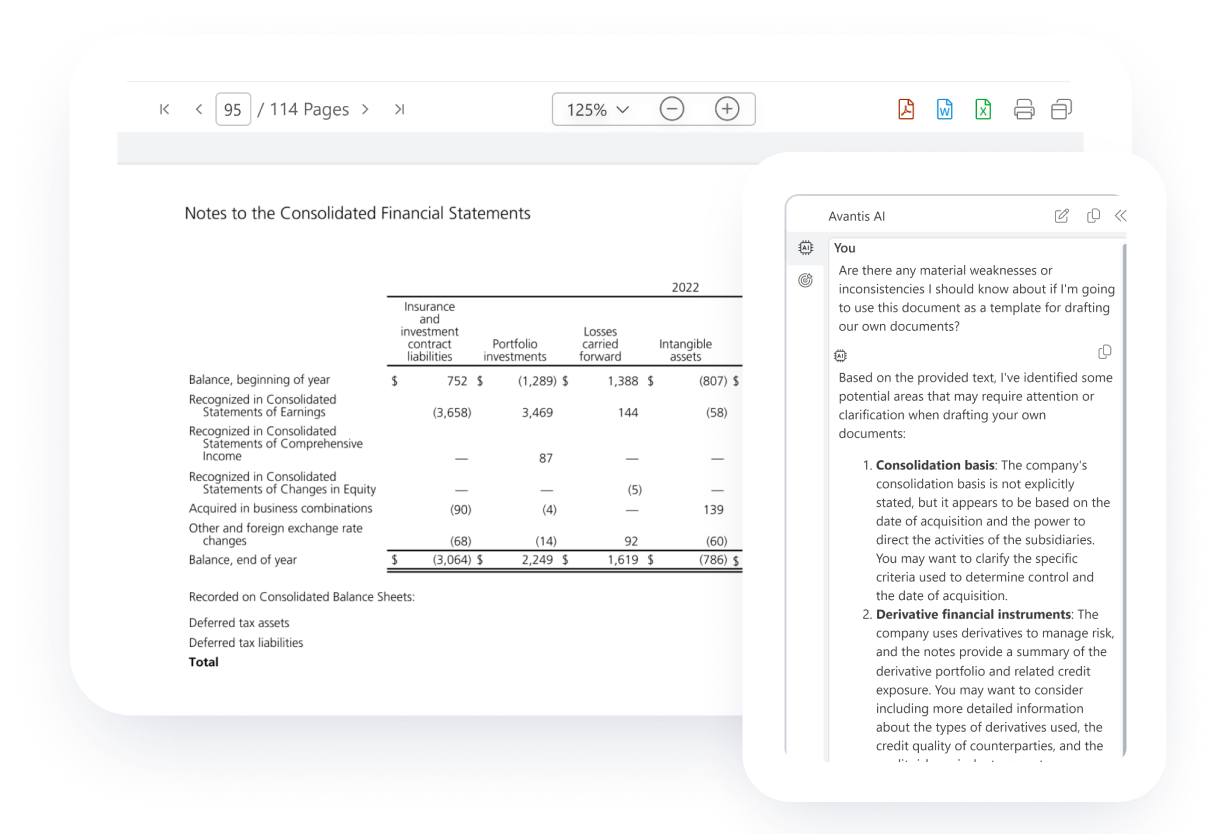Click the (786) end balance value
This screenshot has width=1219, height=834.
pos(712,560)
